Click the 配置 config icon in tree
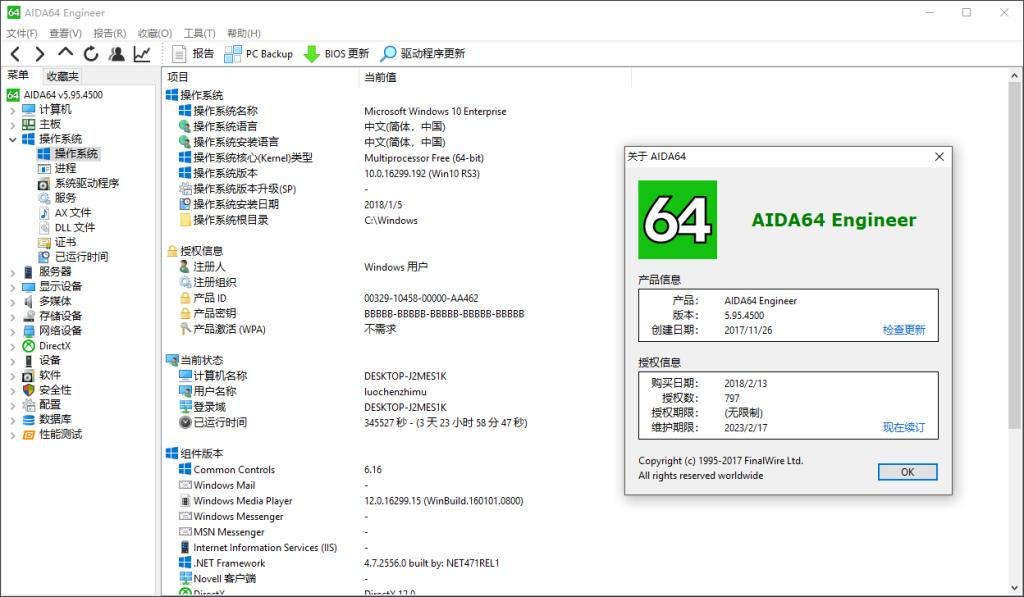 coord(29,405)
